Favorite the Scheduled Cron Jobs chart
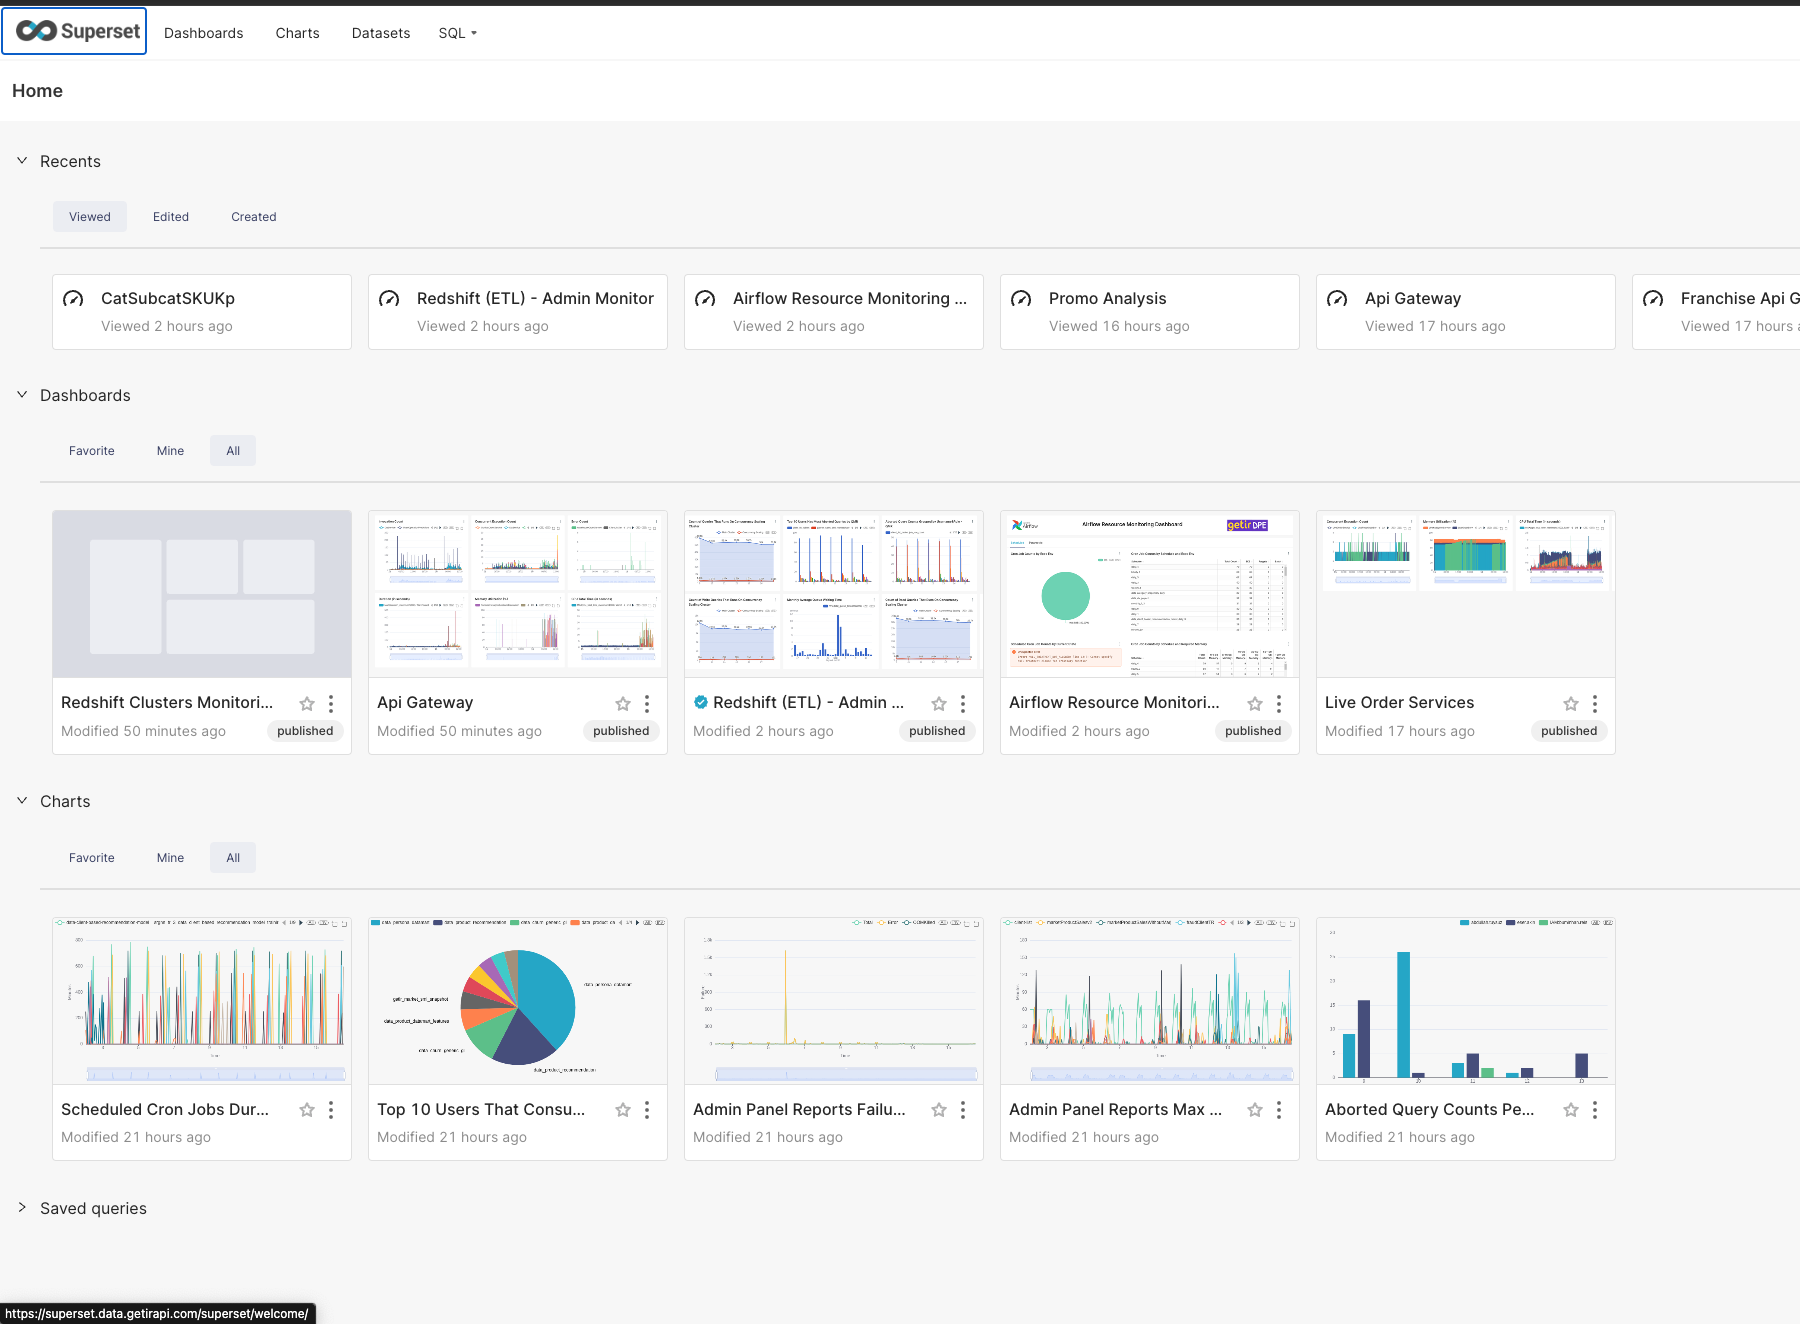The width and height of the screenshot is (1800, 1324). pyautogui.click(x=307, y=1110)
